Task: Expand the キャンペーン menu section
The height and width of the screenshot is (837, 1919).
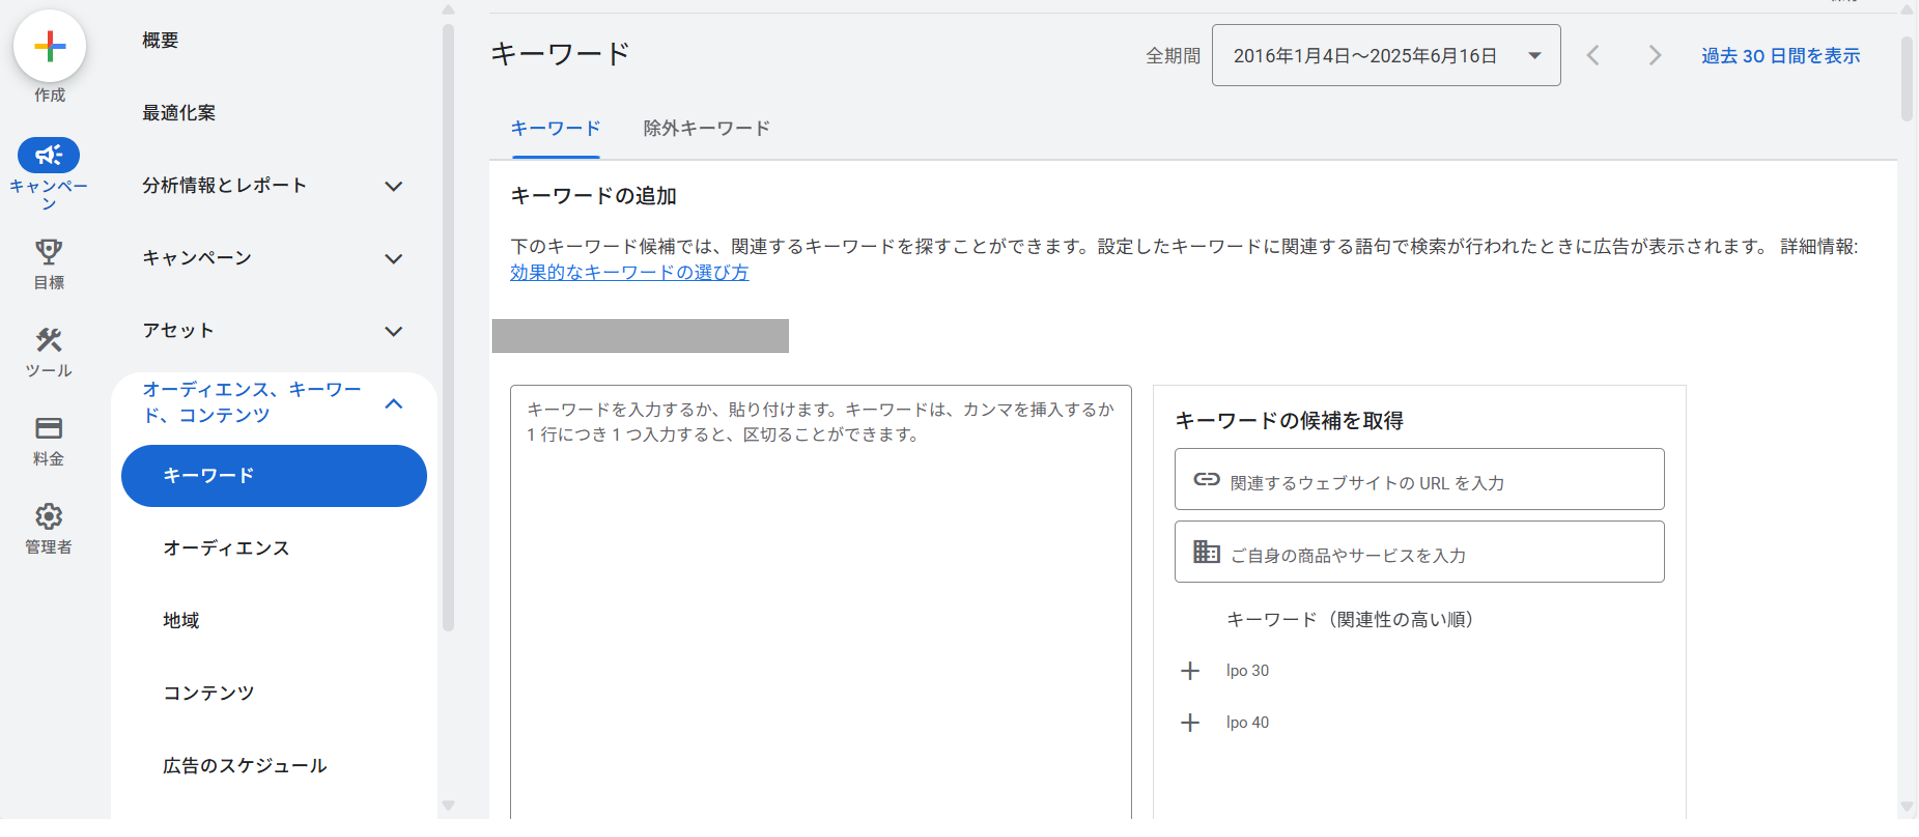Action: tap(394, 259)
